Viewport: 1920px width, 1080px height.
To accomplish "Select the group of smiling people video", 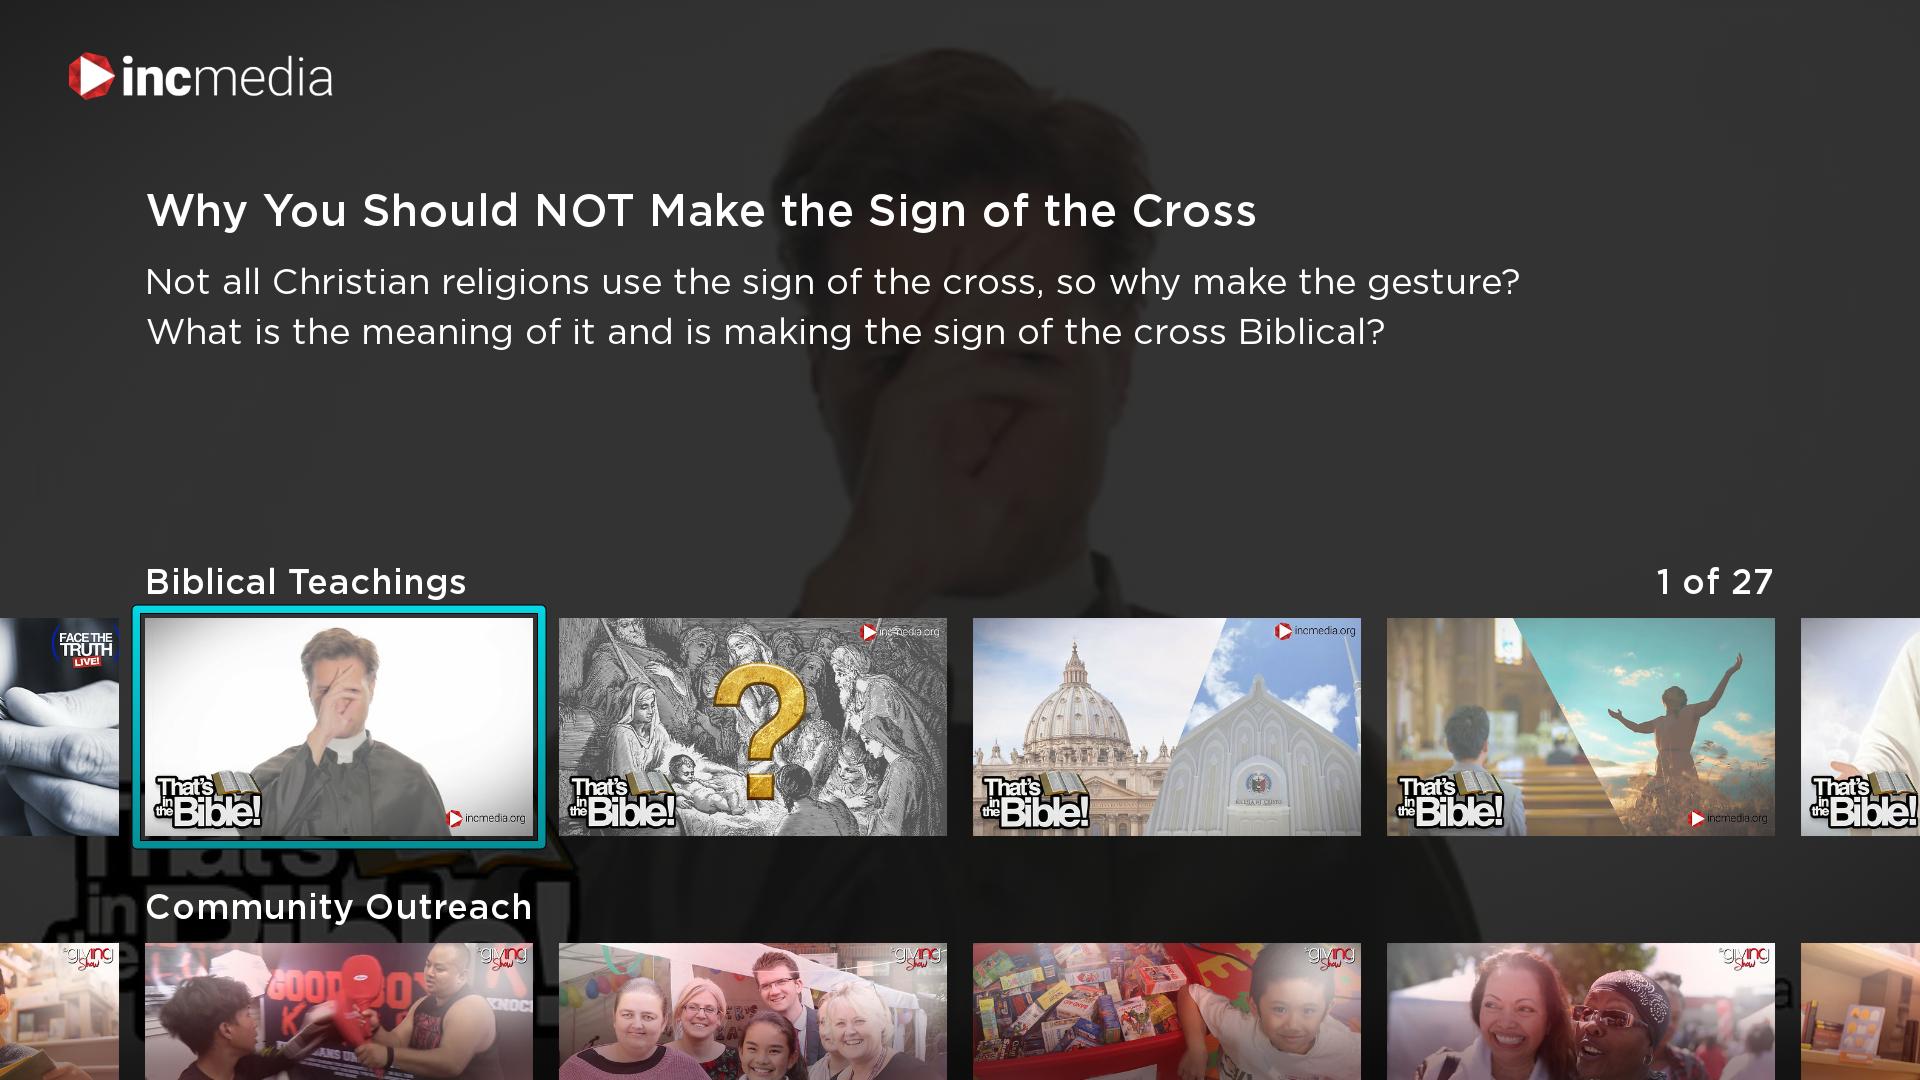I will (x=753, y=1011).
